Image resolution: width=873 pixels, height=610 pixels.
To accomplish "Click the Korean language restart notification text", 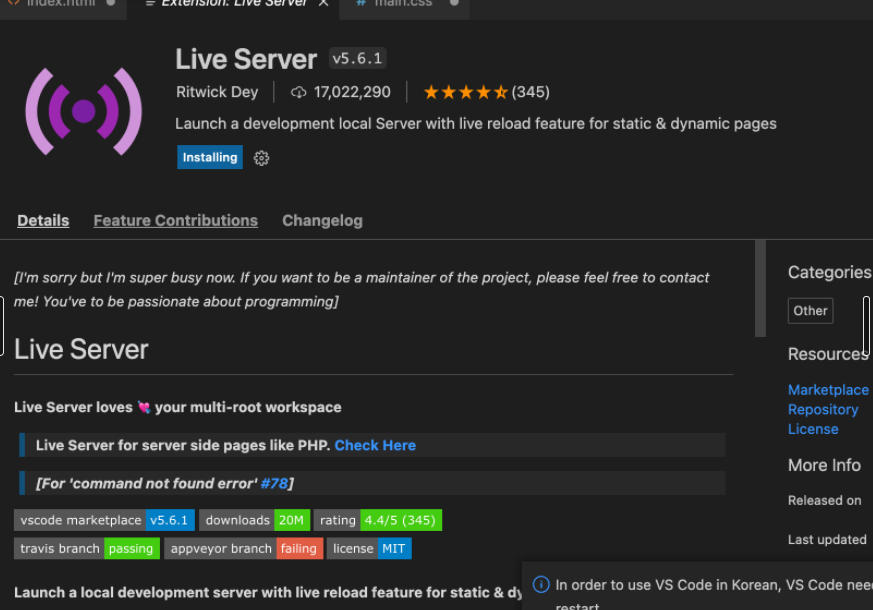I will [x=714, y=593].
